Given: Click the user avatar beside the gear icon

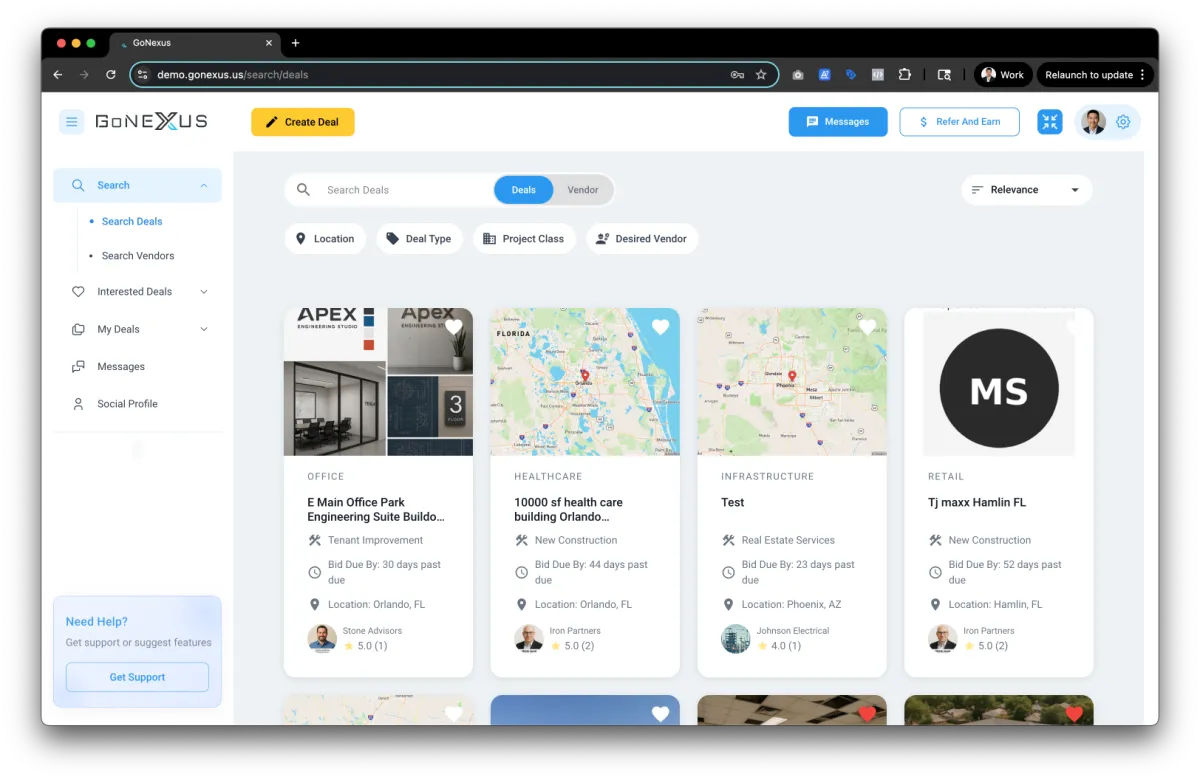Looking at the screenshot, I should coord(1093,122).
